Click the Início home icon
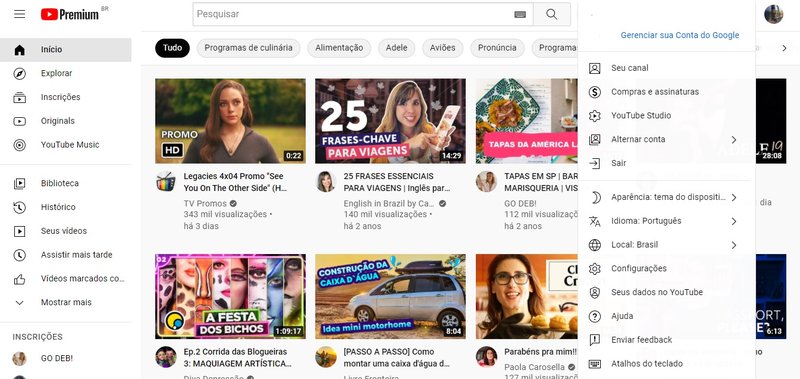 19,49
